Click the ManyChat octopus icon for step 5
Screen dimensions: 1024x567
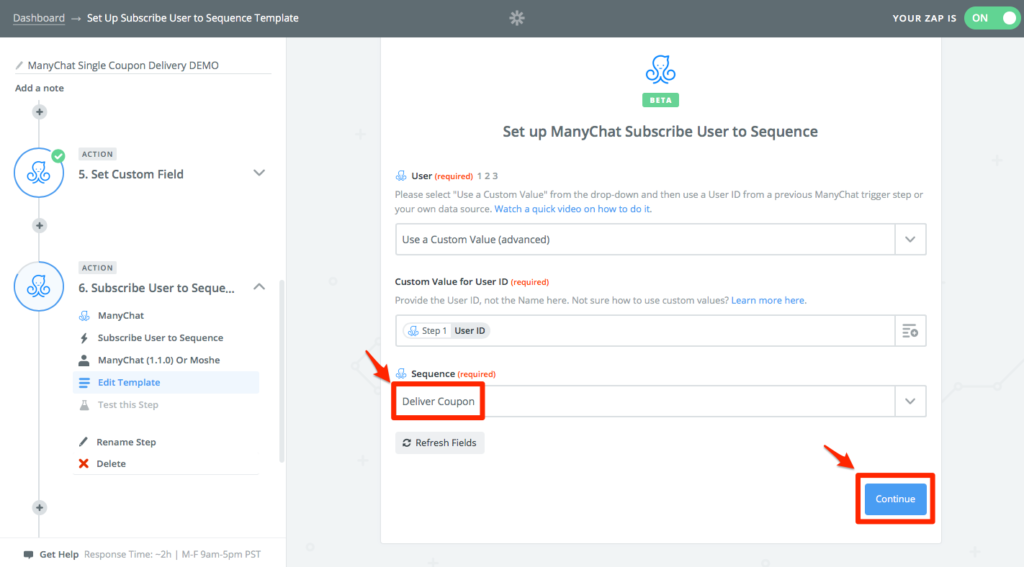point(39,173)
